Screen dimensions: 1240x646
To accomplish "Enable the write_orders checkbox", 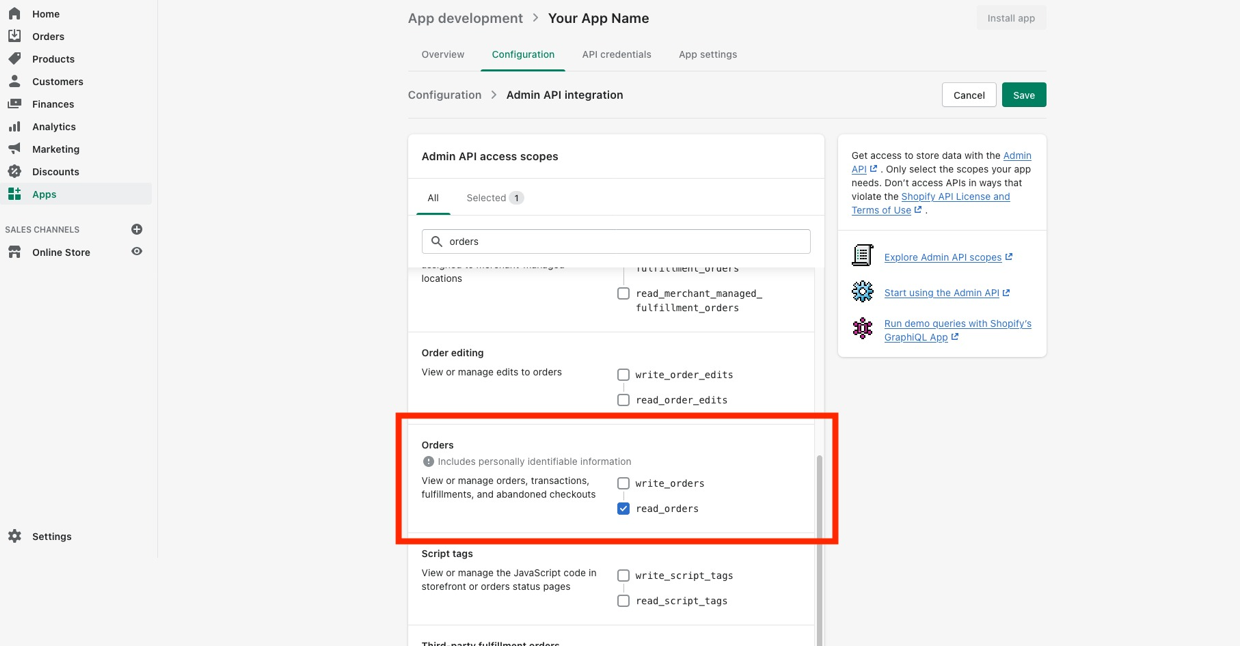I will (623, 483).
